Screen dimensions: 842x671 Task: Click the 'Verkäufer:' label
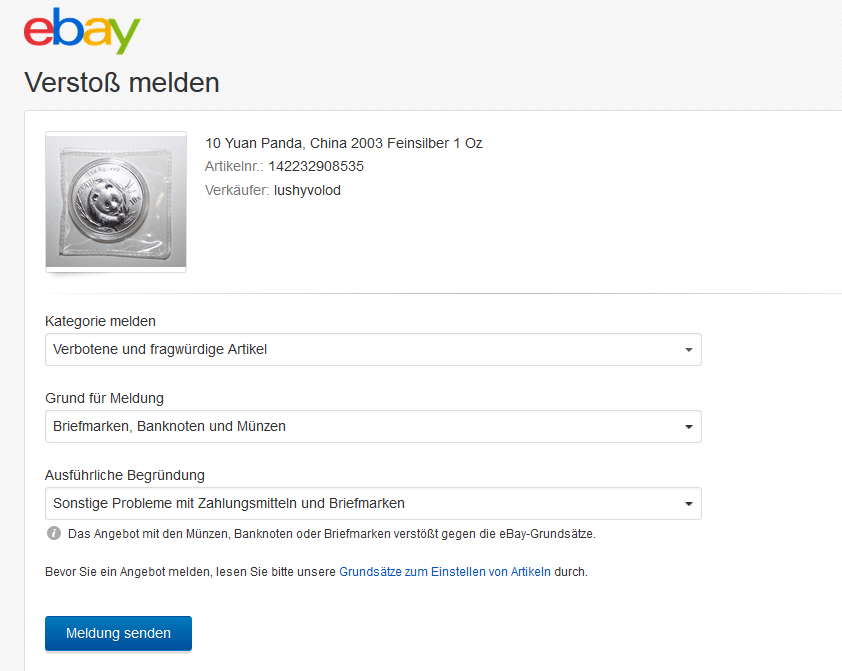237,190
